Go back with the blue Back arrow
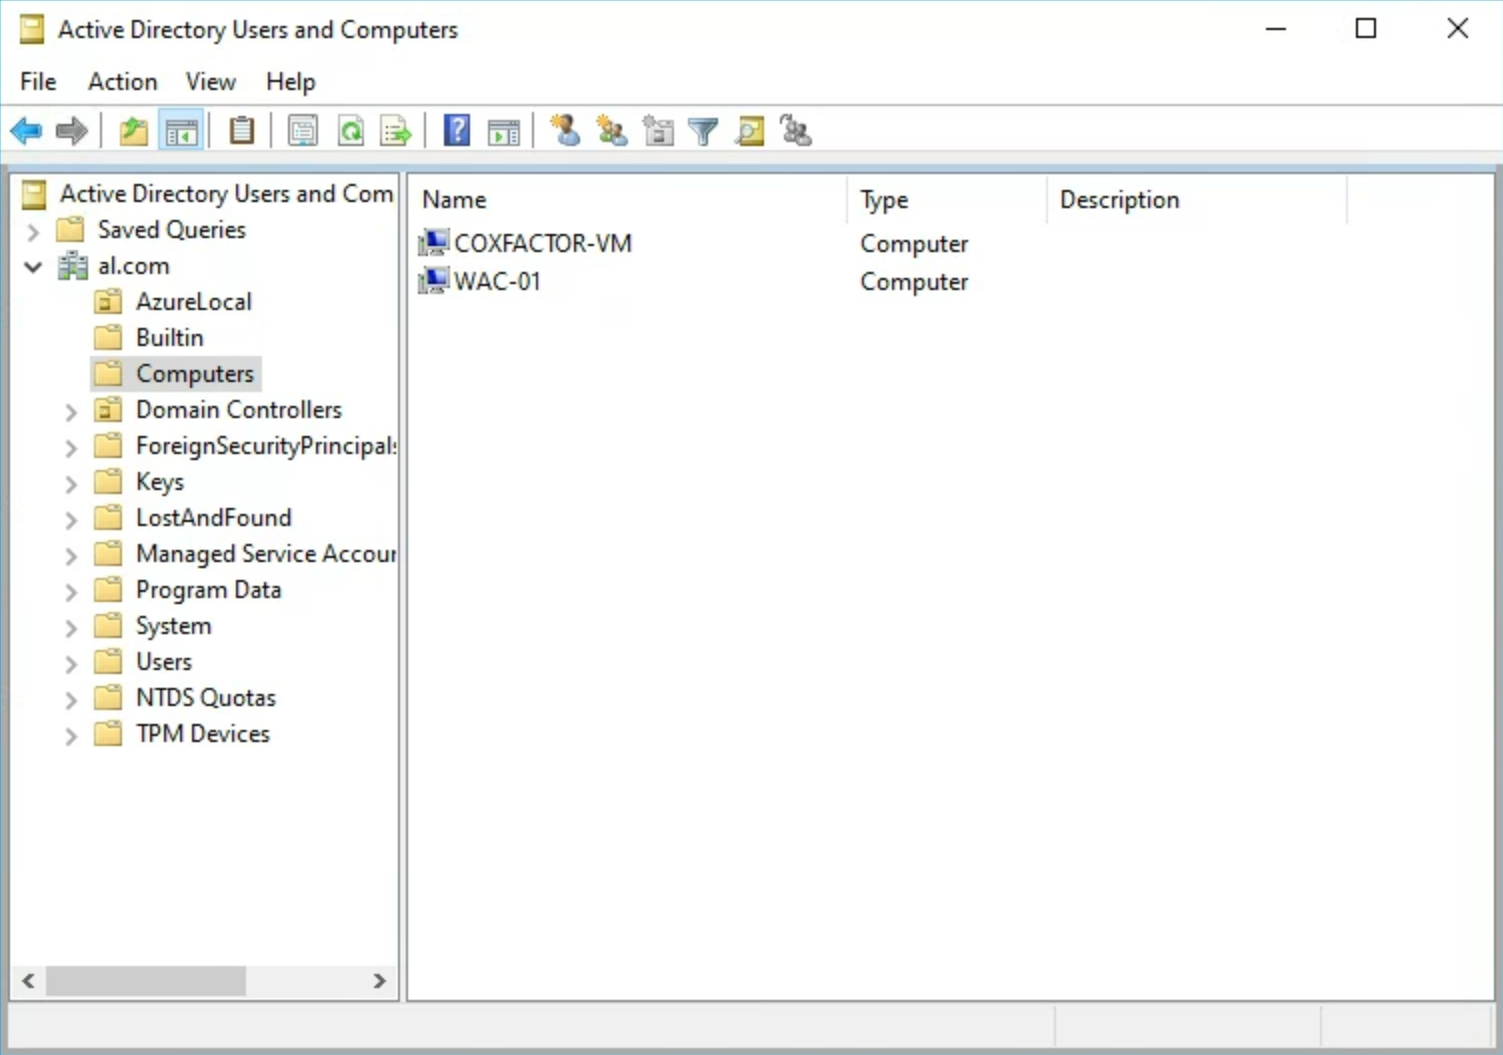This screenshot has width=1503, height=1055. [x=26, y=131]
